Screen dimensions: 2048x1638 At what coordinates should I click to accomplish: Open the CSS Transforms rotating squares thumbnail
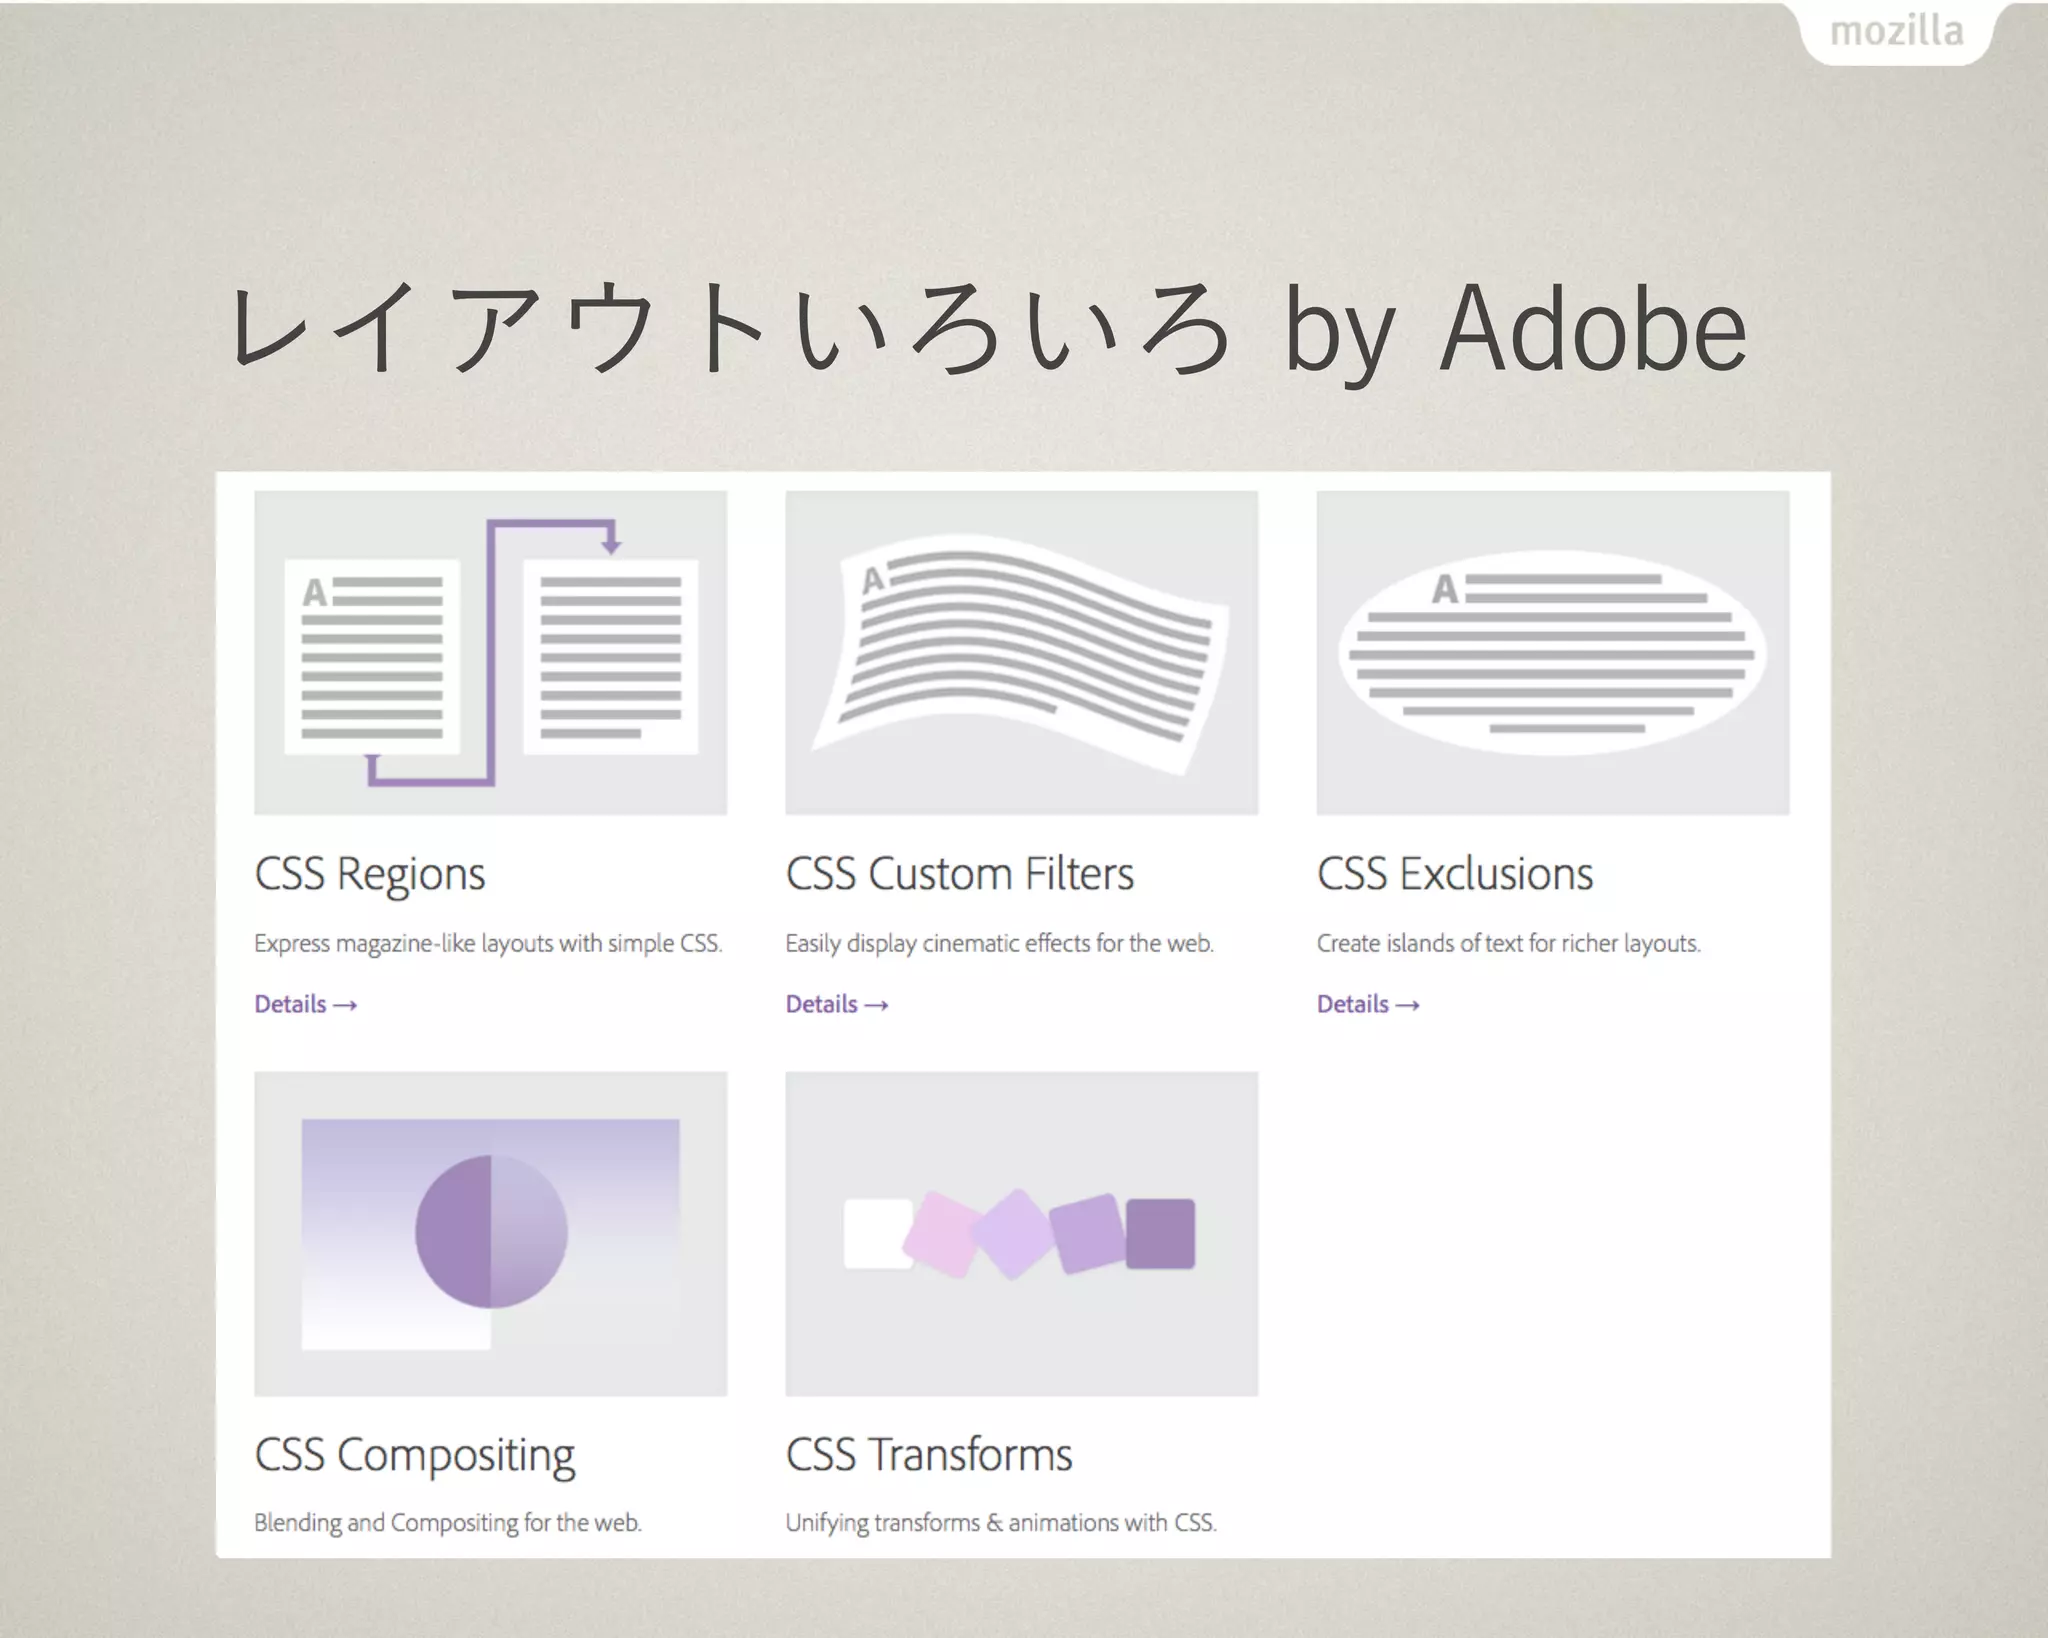1021,1233
